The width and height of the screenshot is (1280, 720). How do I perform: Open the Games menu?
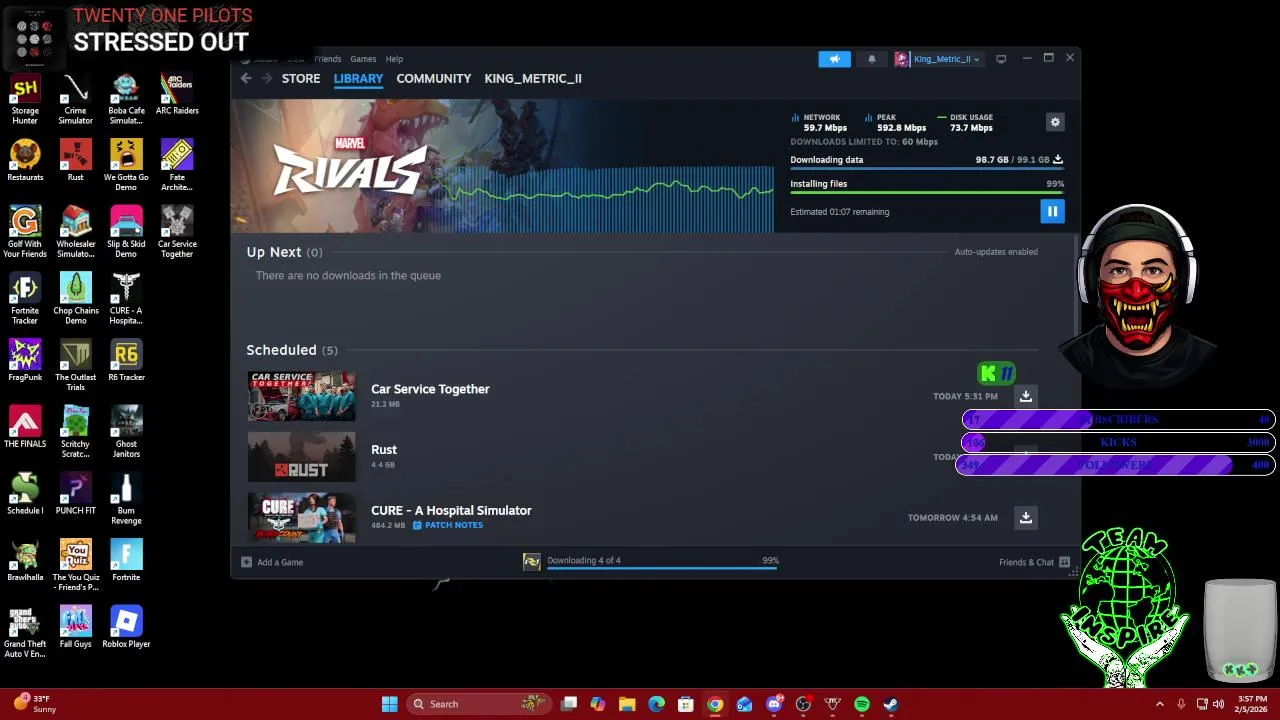click(363, 59)
